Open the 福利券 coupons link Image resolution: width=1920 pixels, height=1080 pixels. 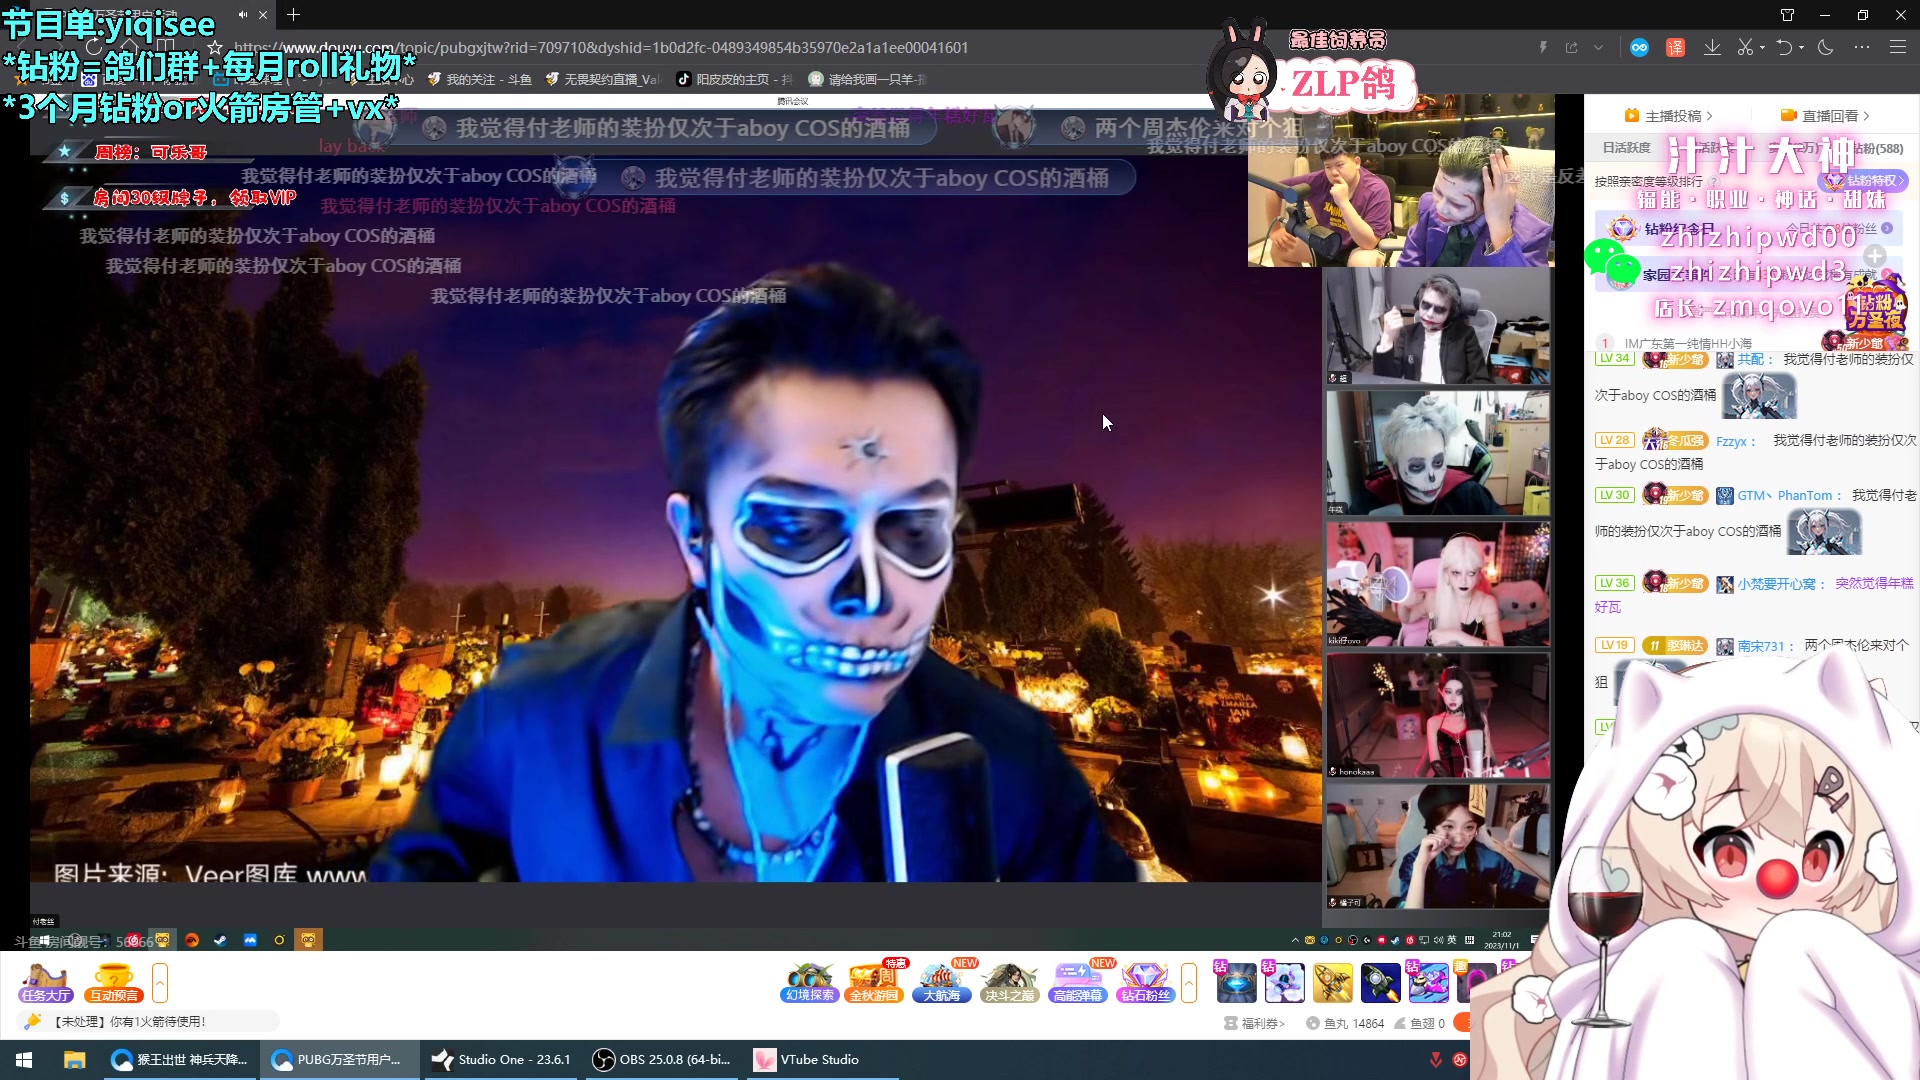(x=1254, y=1023)
